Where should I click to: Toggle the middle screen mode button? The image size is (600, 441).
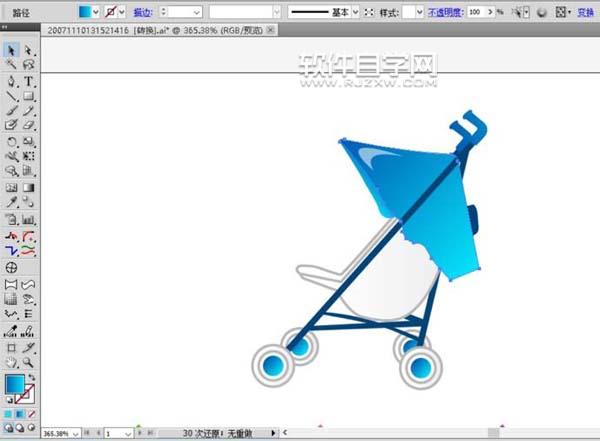[x=20, y=428]
